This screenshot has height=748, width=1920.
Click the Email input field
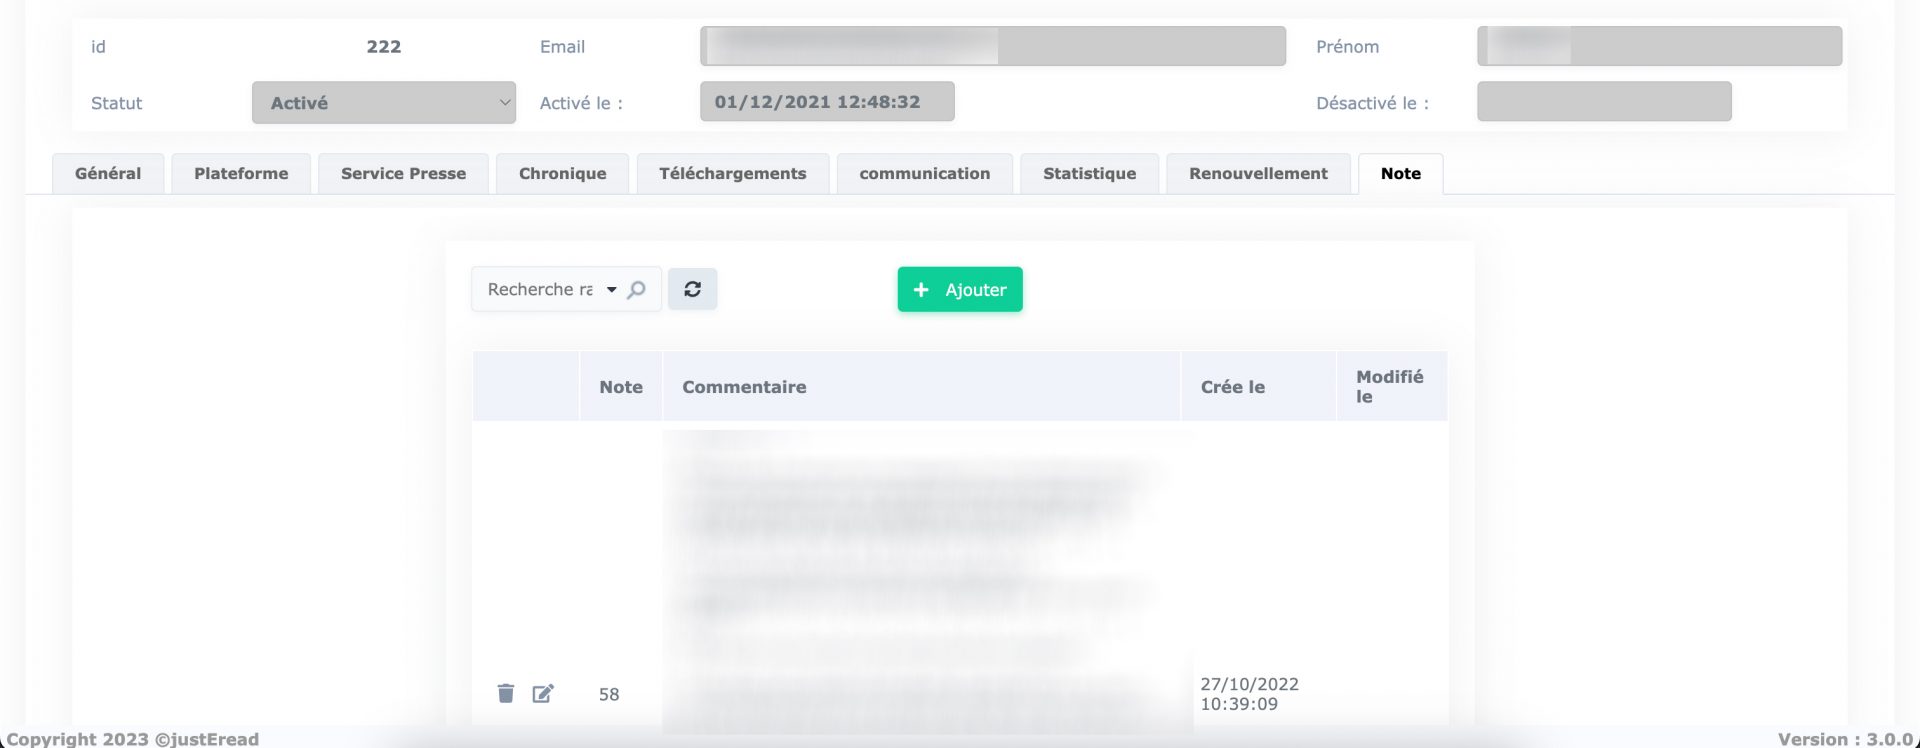(992, 47)
